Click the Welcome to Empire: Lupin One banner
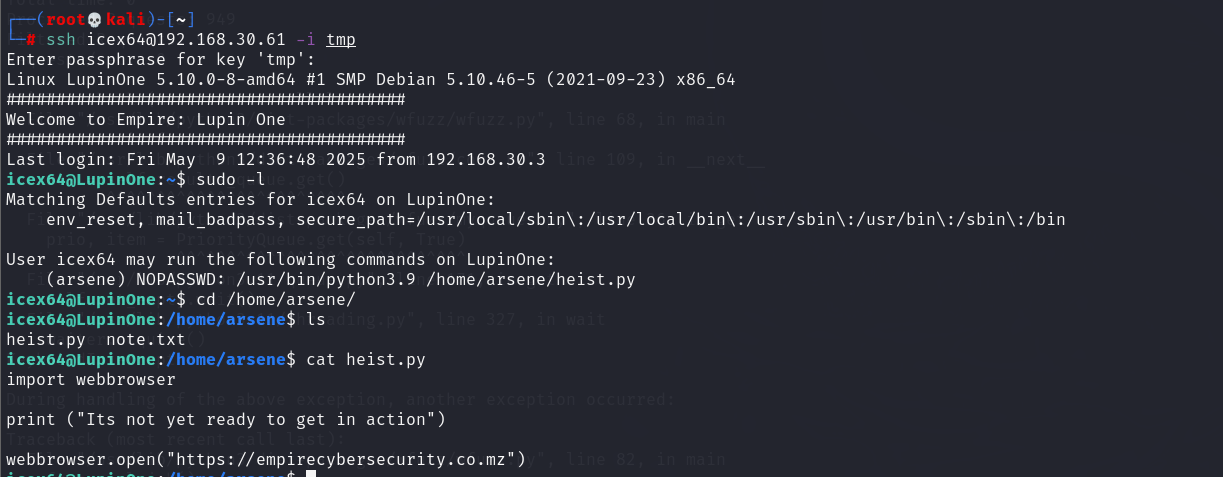Screen dimensions: 1223x477 click(146, 119)
